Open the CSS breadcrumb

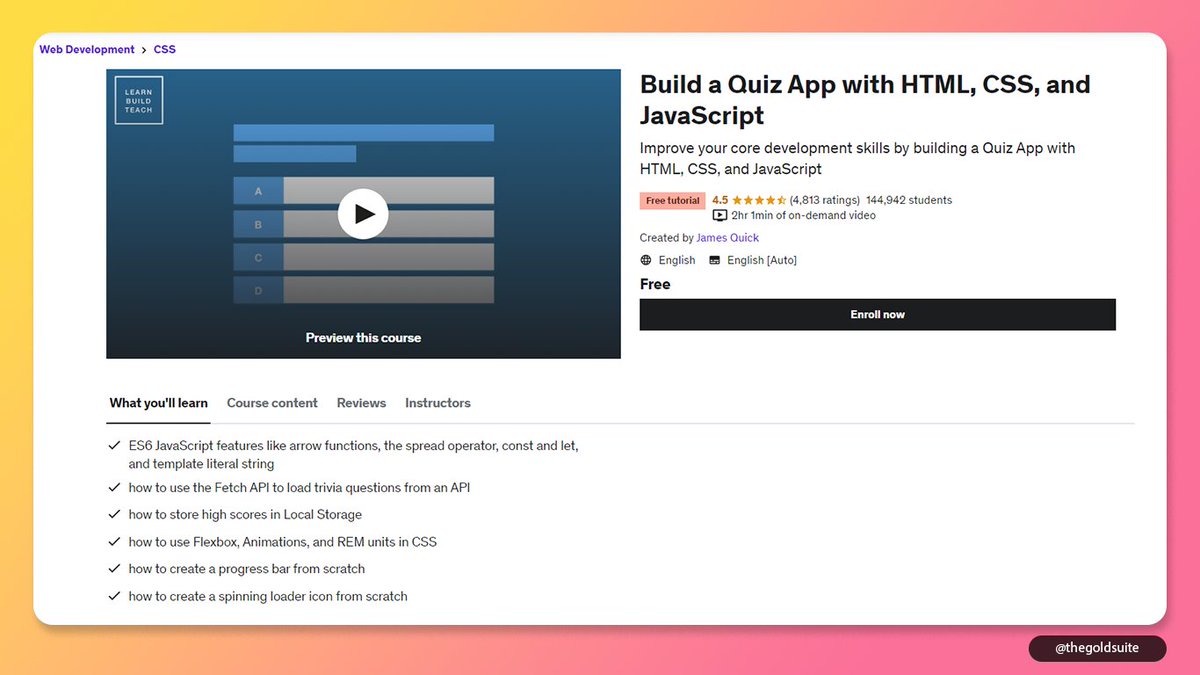click(x=164, y=48)
